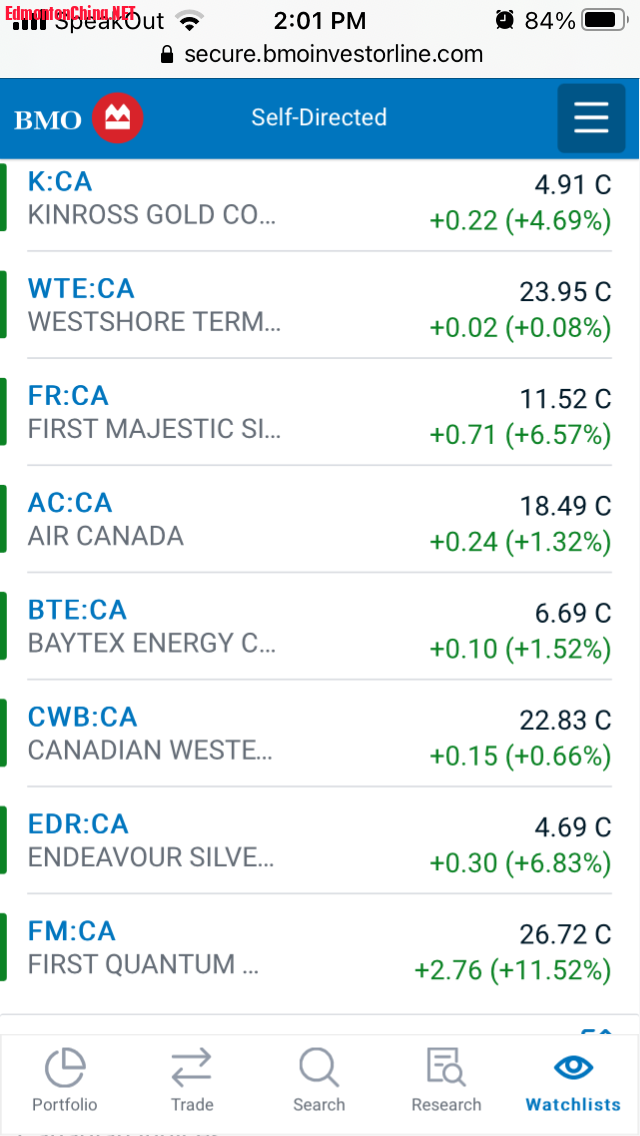Image resolution: width=640 pixels, height=1136 pixels.
Task: Switch to the Portfolio tab label
Action: pos(65,1105)
